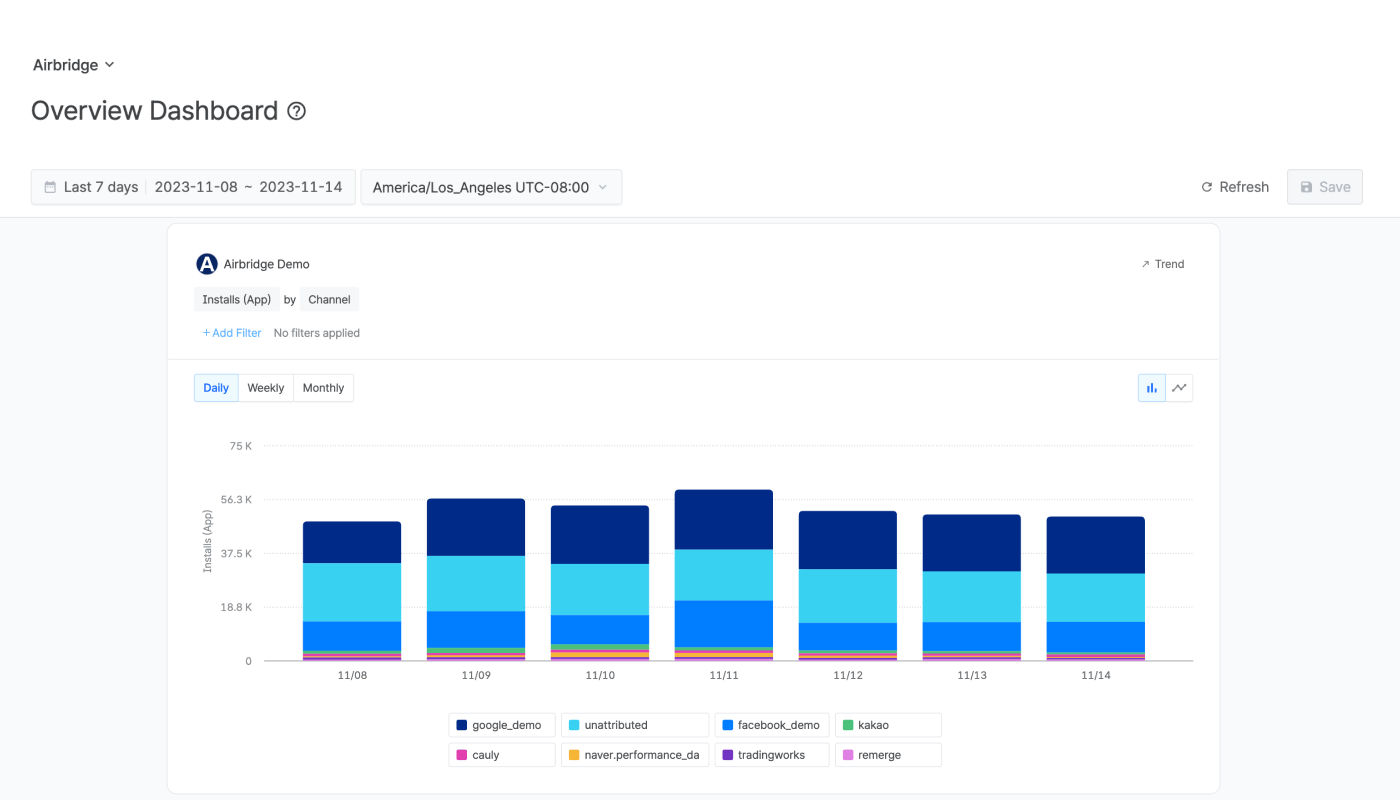Toggle remerge series in legend
This screenshot has width=1400, height=800.
888,755
